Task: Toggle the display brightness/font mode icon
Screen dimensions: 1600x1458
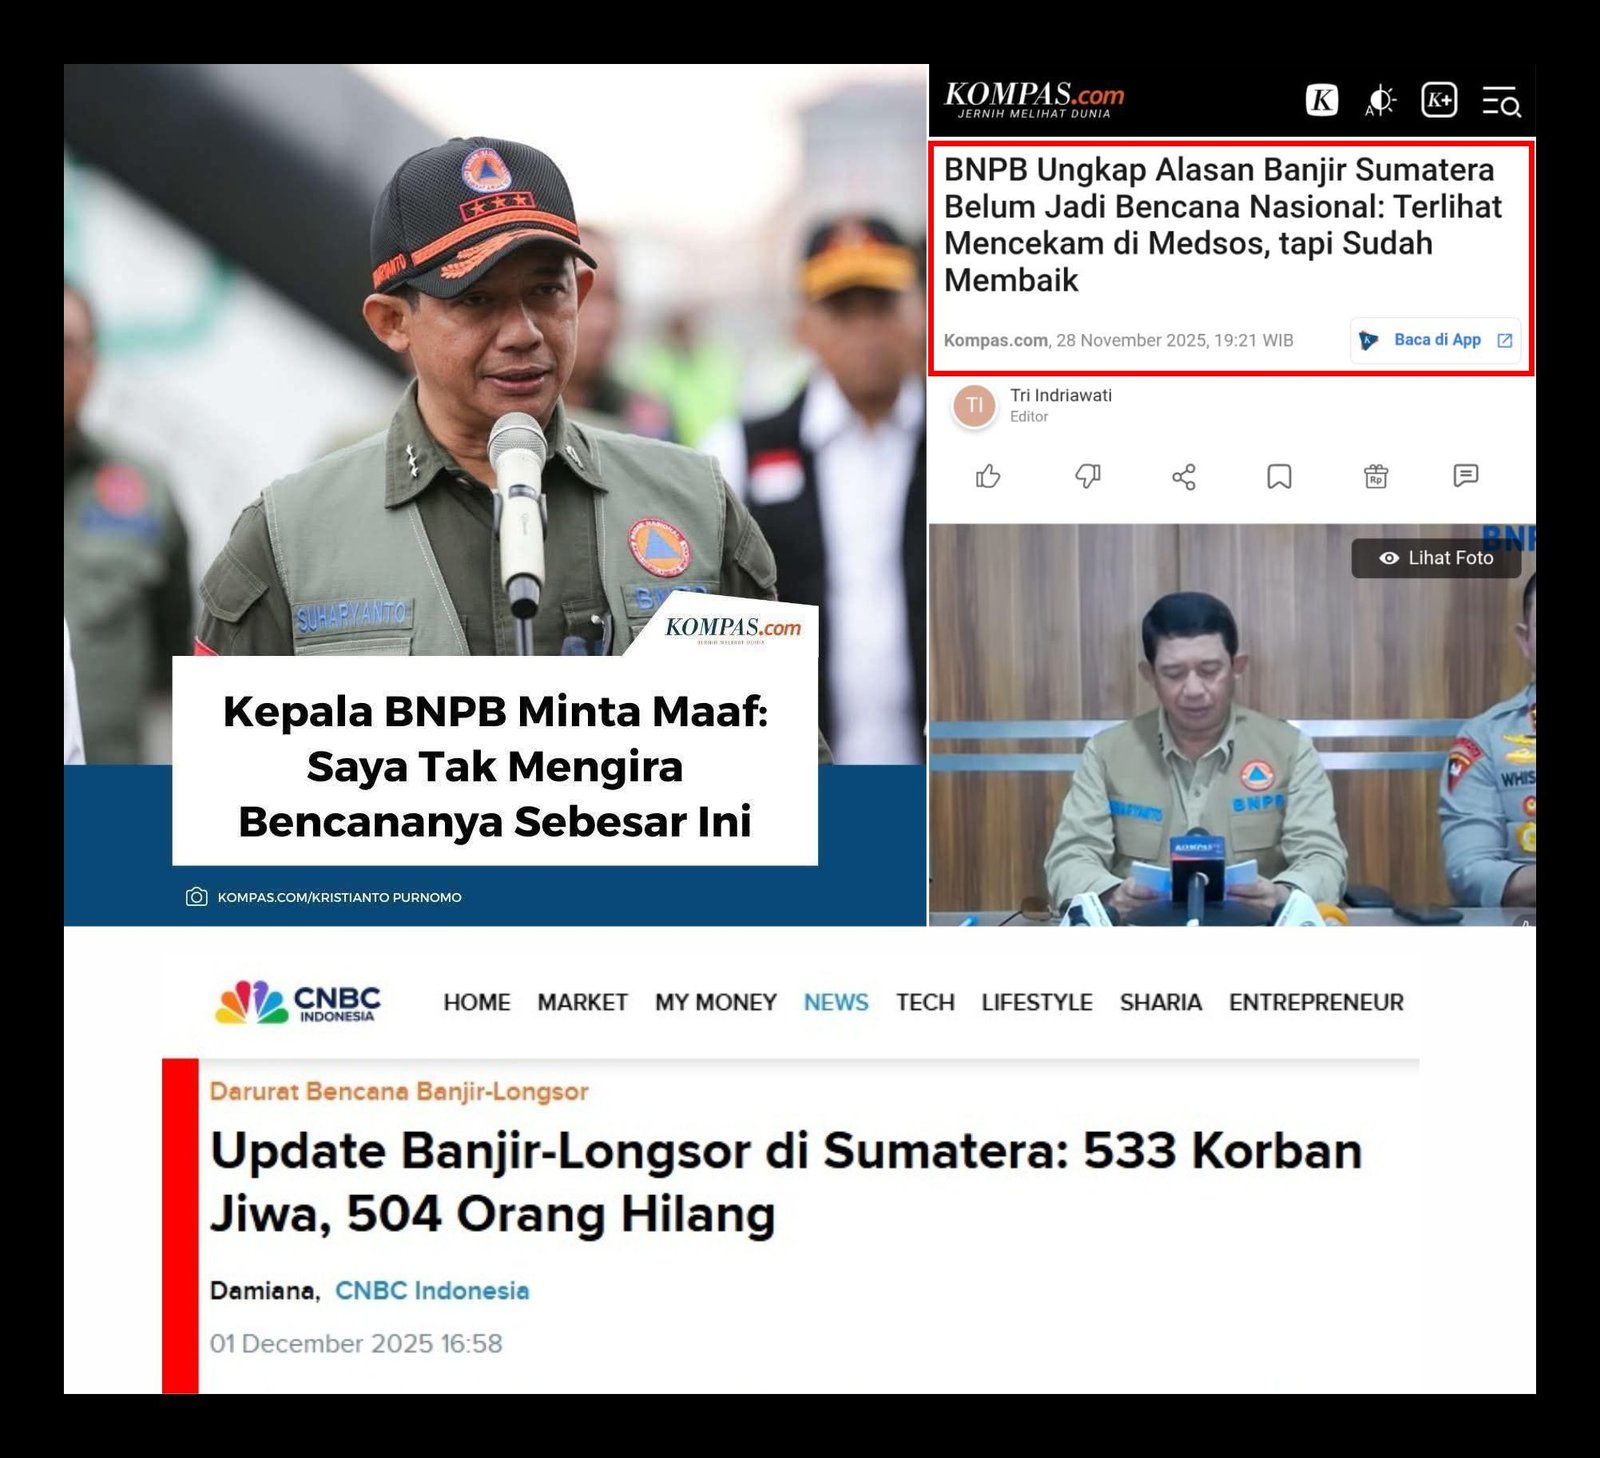Action: (x=1380, y=100)
